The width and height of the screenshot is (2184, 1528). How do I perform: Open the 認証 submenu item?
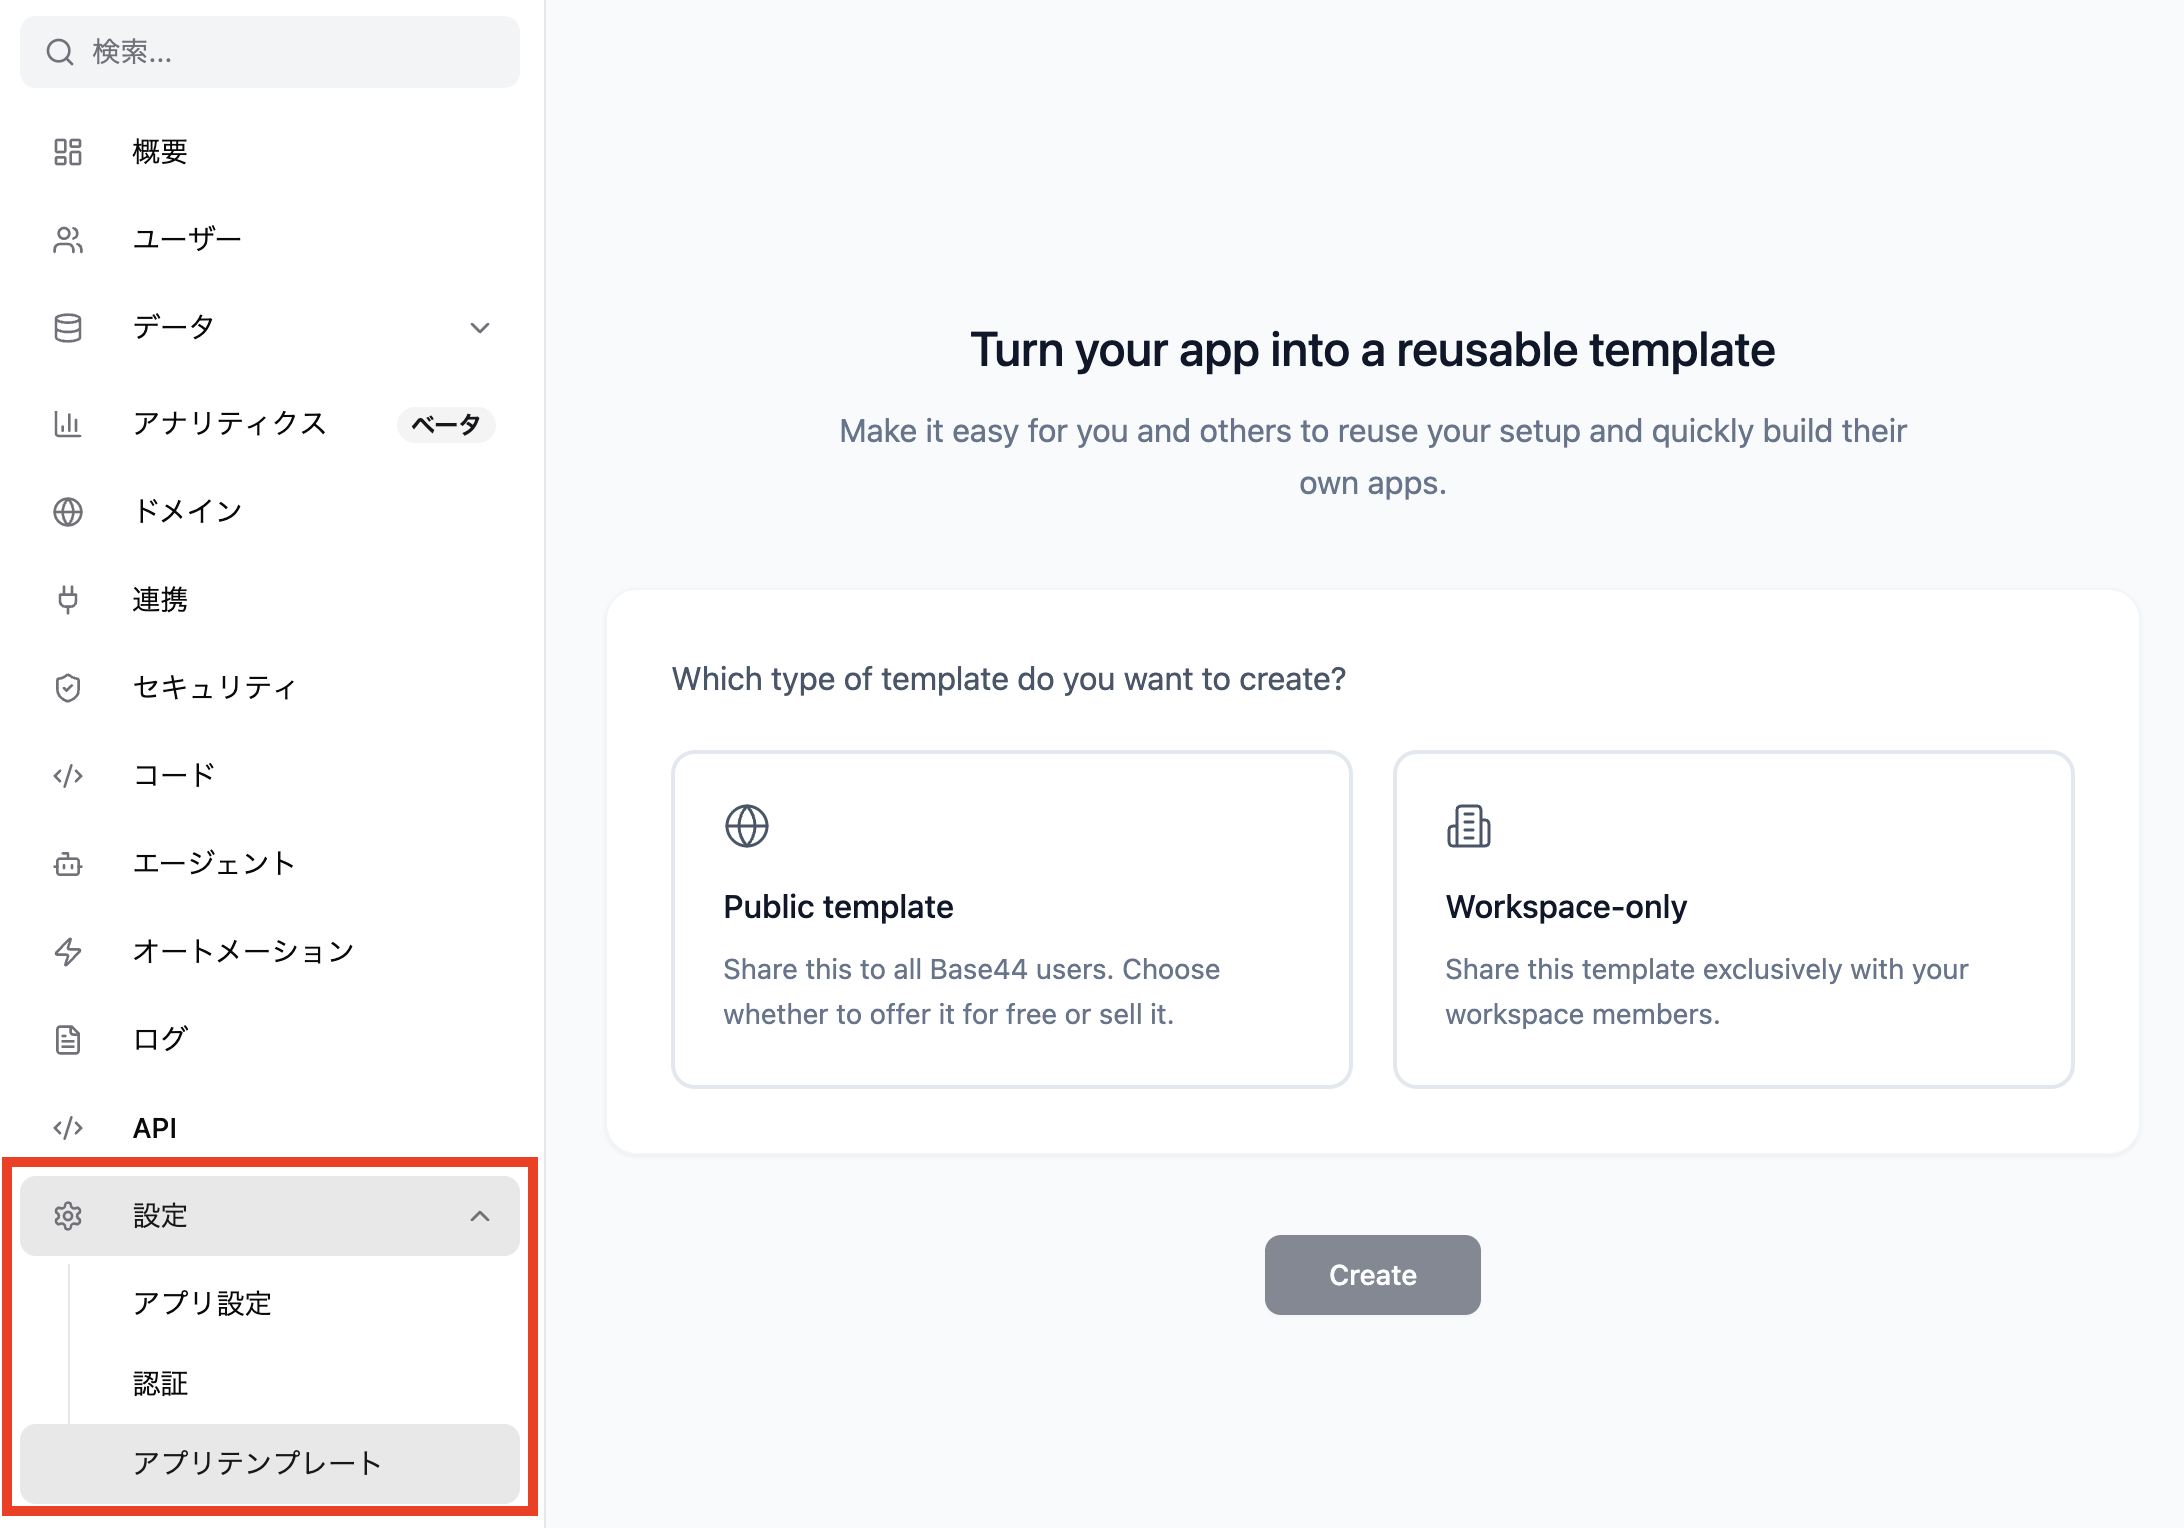tap(161, 1384)
